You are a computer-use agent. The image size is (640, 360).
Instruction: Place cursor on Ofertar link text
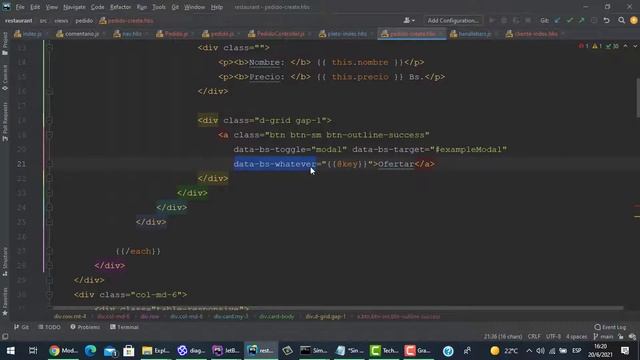(396, 164)
